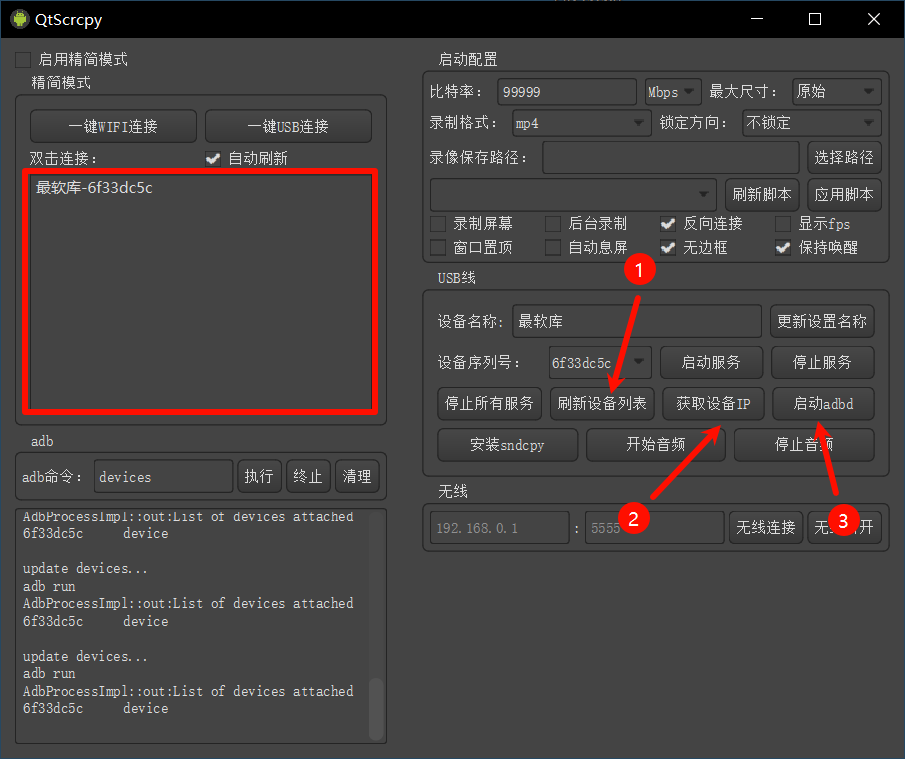Enable the 显示fps checkbox
Screen dimensions: 905x759
coord(783,224)
